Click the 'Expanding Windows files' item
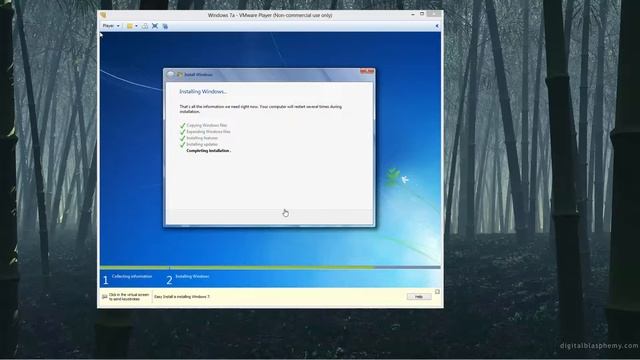Viewport: 640px width, 360px height. point(208,132)
